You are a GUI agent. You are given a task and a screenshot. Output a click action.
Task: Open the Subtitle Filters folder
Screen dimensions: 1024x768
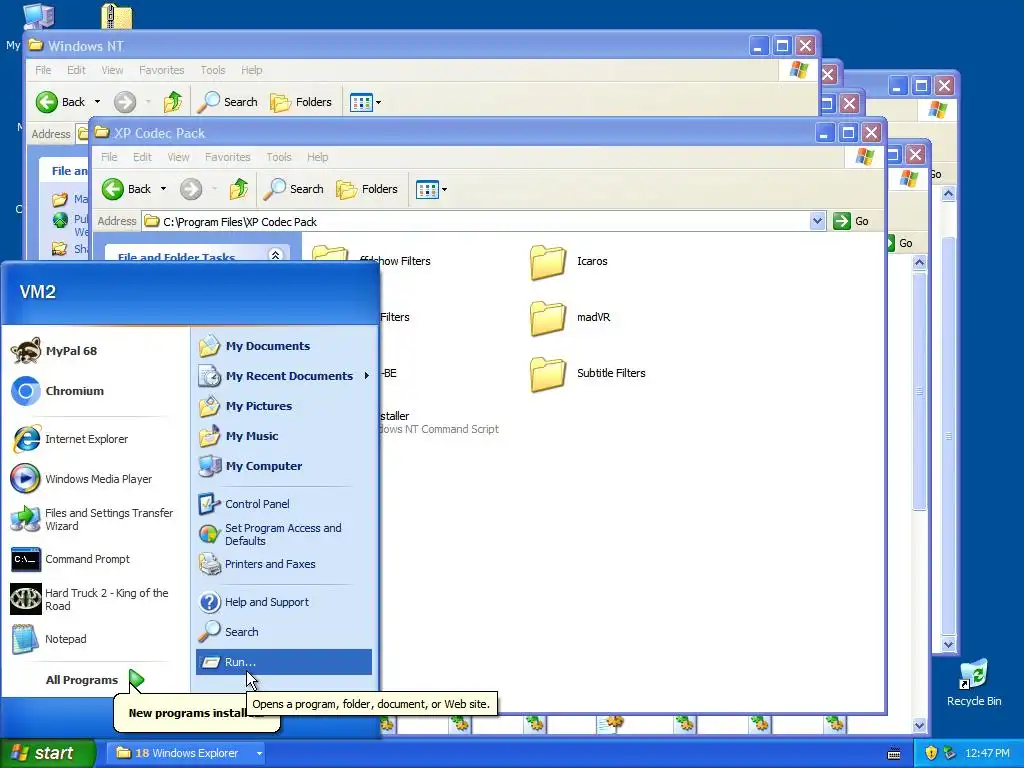pos(588,374)
